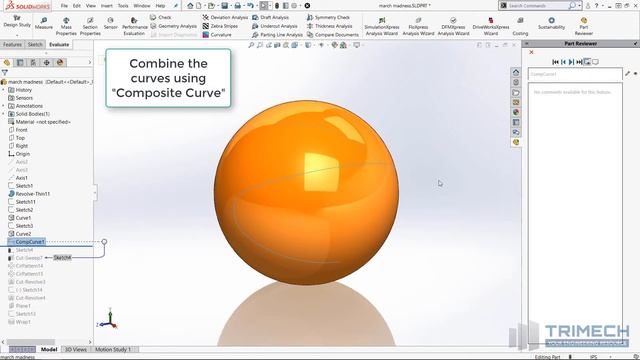Open Undercut Analysis
This screenshot has height=360, width=640.
click(x=275, y=26)
